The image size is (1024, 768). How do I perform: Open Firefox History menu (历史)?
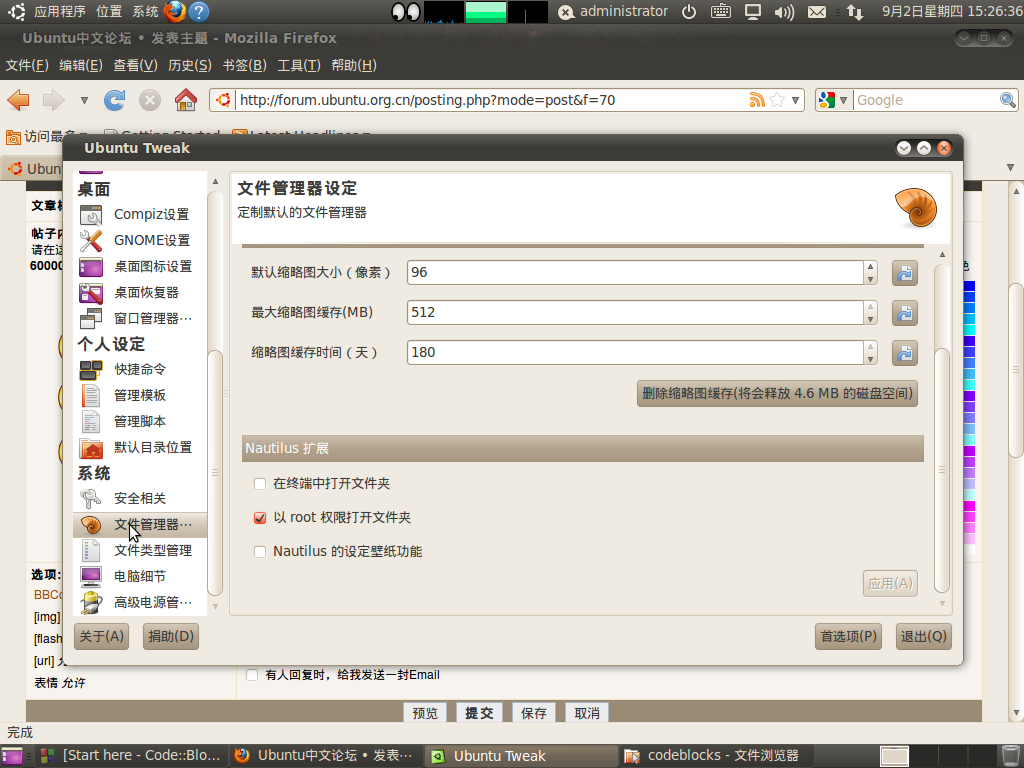[x=190, y=65]
